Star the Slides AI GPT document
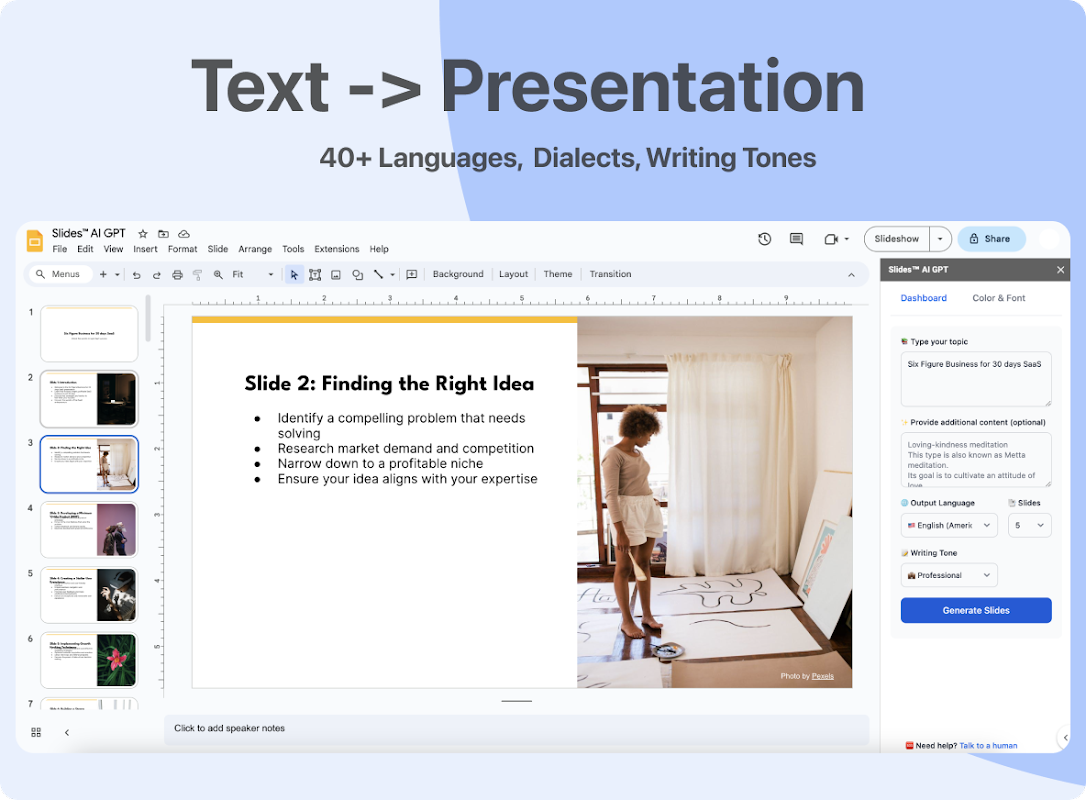 pos(143,234)
